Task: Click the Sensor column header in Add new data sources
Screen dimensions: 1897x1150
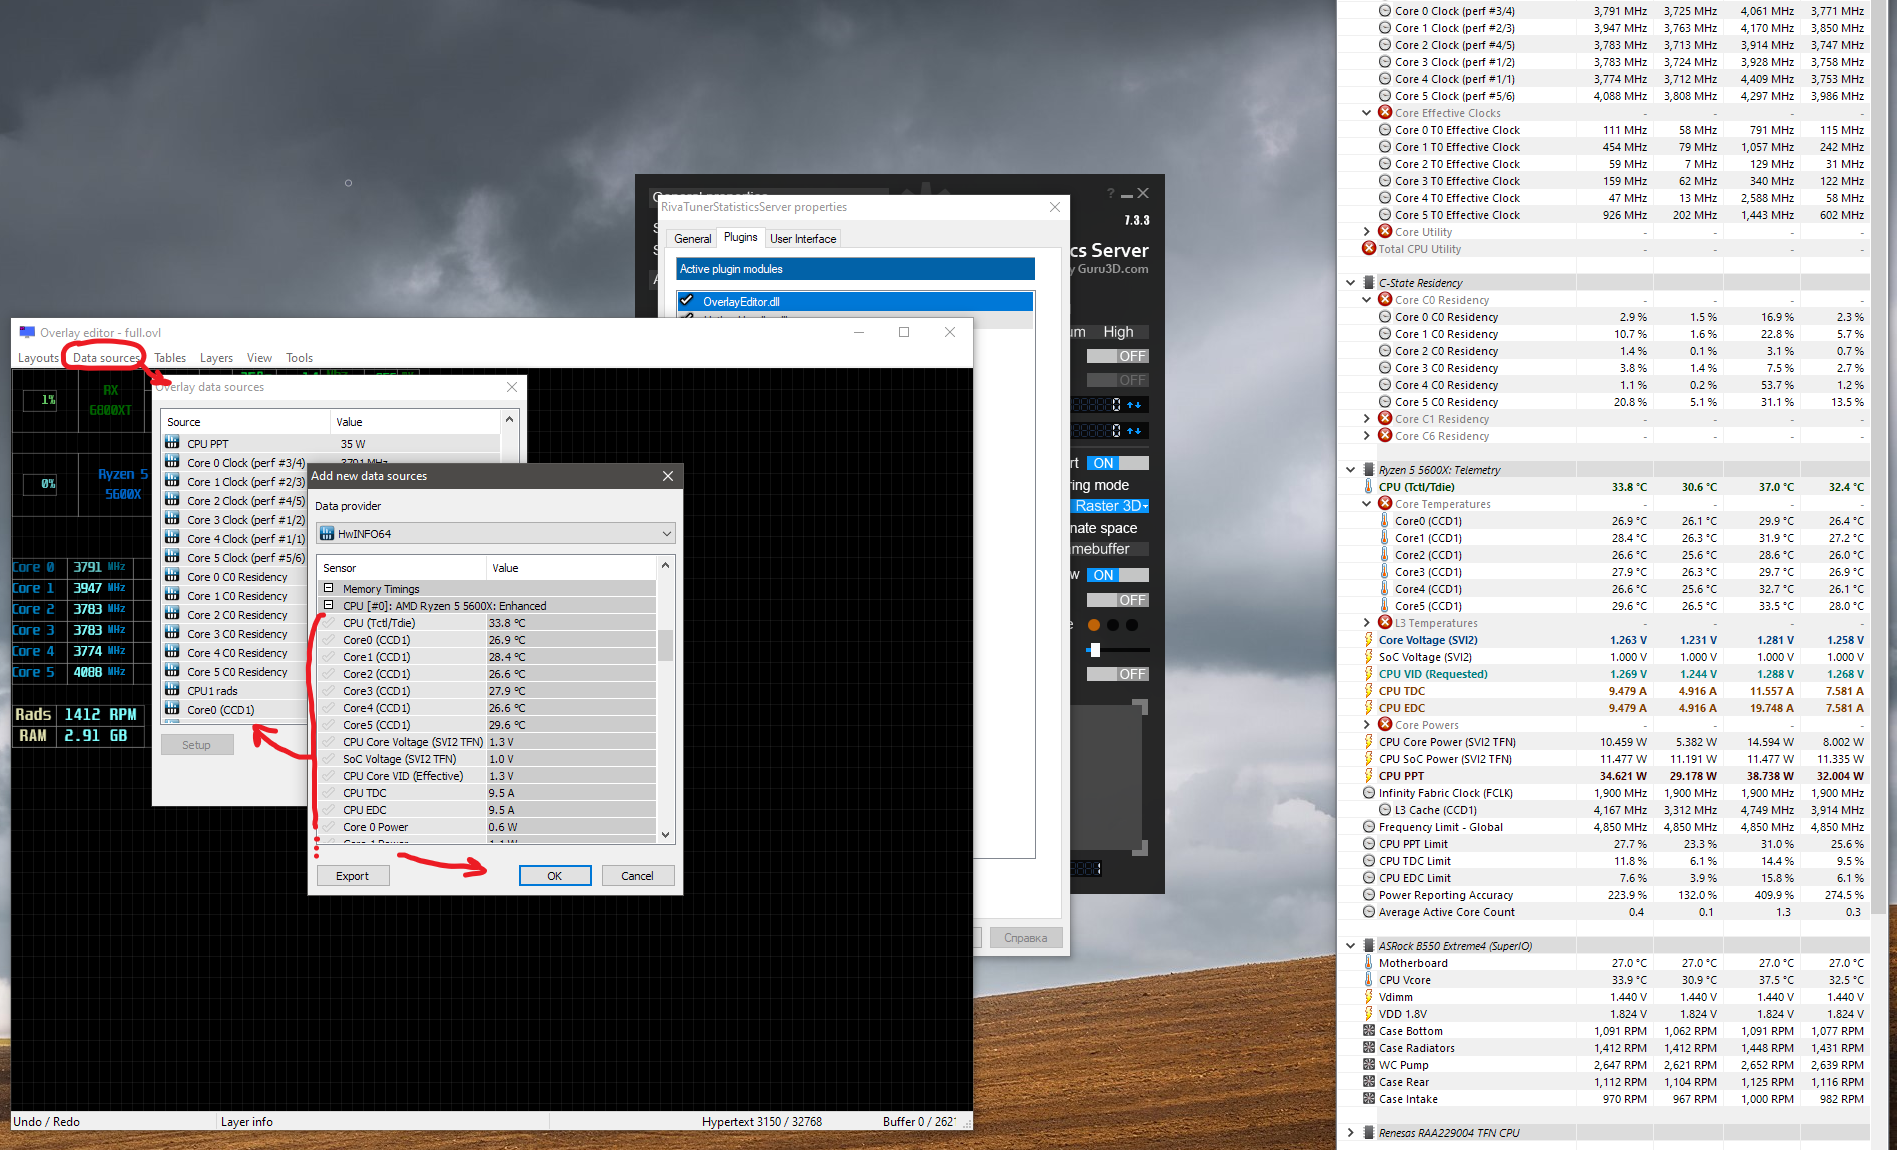Action: click(x=402, y=568)
